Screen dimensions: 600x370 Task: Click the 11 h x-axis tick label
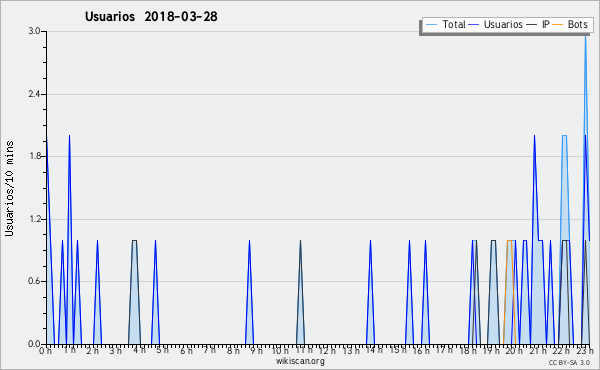pos(304,350)
